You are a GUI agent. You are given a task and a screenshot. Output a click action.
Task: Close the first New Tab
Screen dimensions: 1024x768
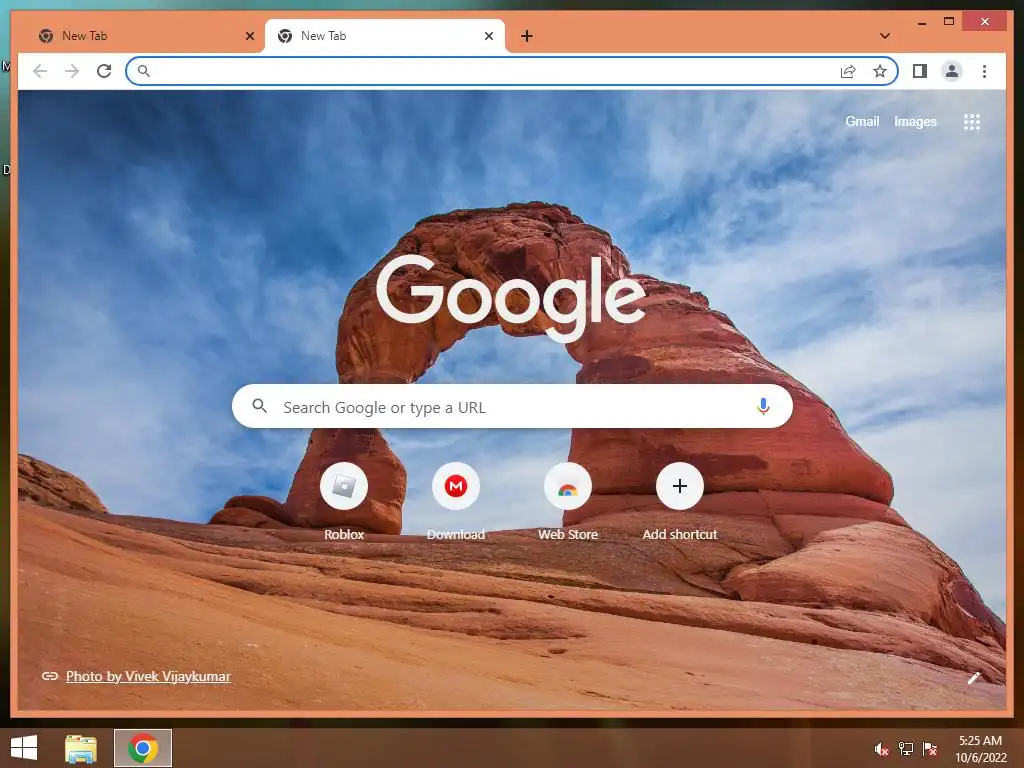click(249, 36)
